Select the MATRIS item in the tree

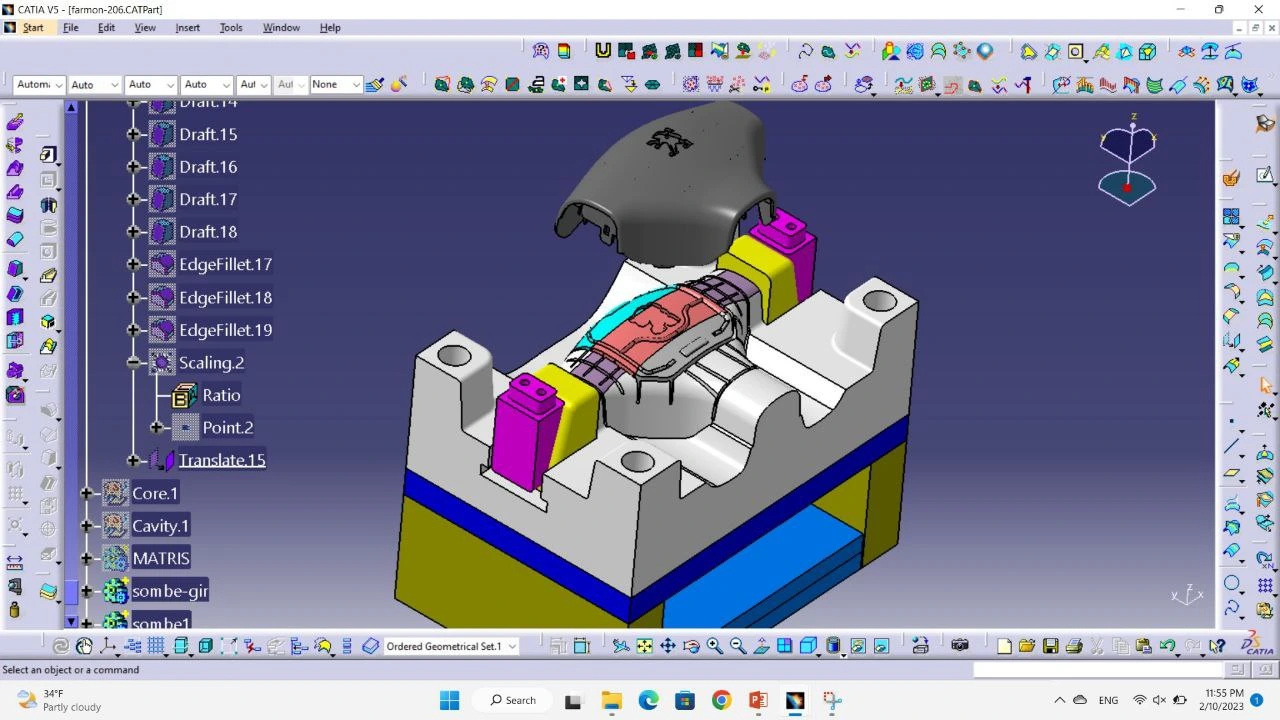tap(160, 558)
